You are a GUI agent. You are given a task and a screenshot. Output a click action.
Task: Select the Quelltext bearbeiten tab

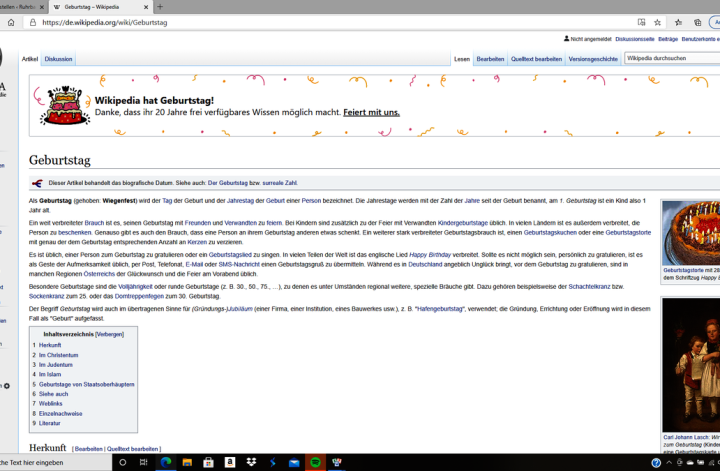tap(536, 59)
